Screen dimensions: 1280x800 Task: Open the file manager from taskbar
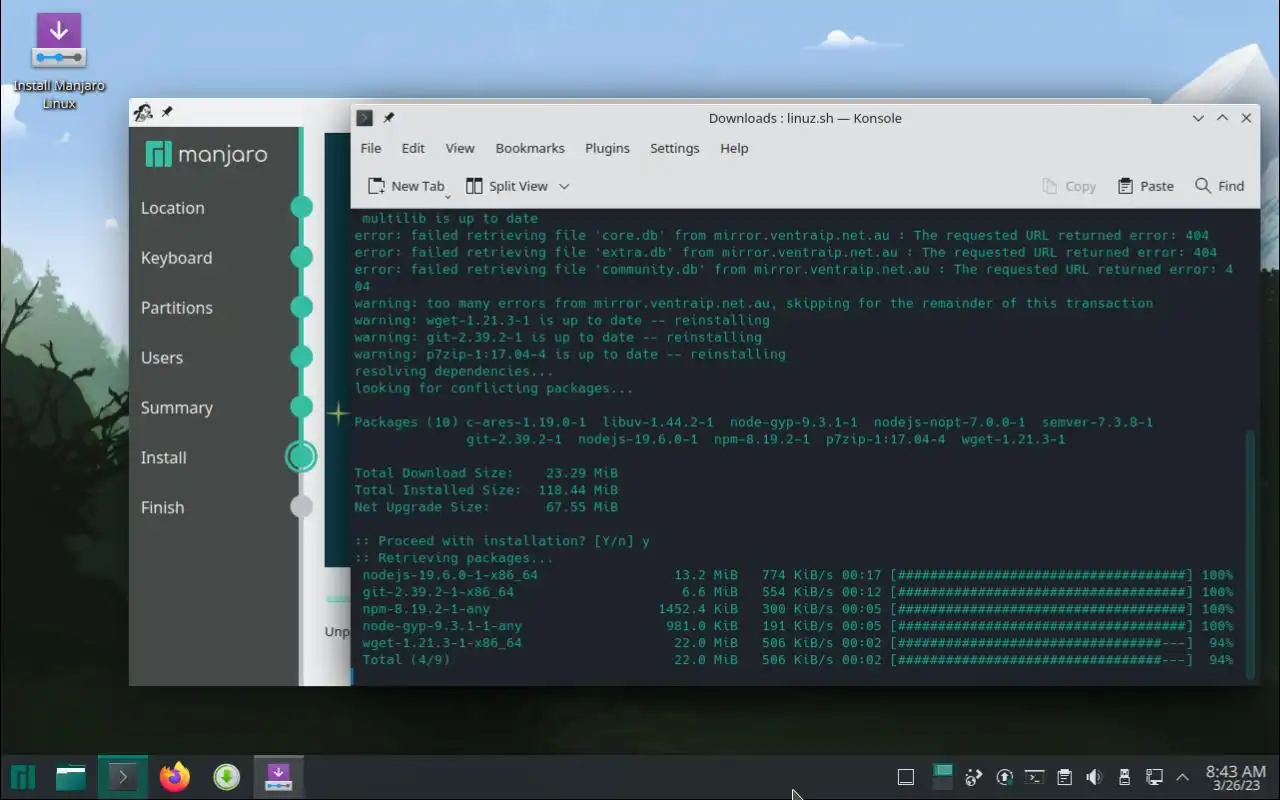70,777
